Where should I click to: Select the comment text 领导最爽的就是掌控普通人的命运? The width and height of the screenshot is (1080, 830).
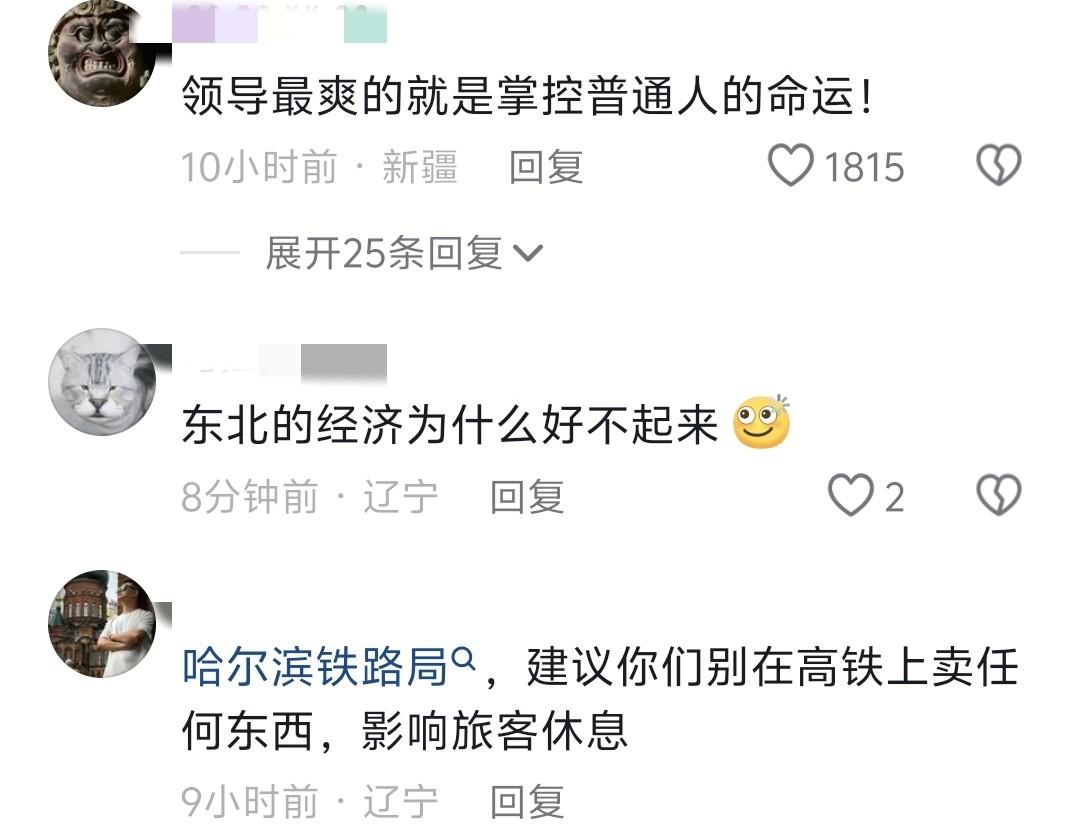click(x=528, y=94)
